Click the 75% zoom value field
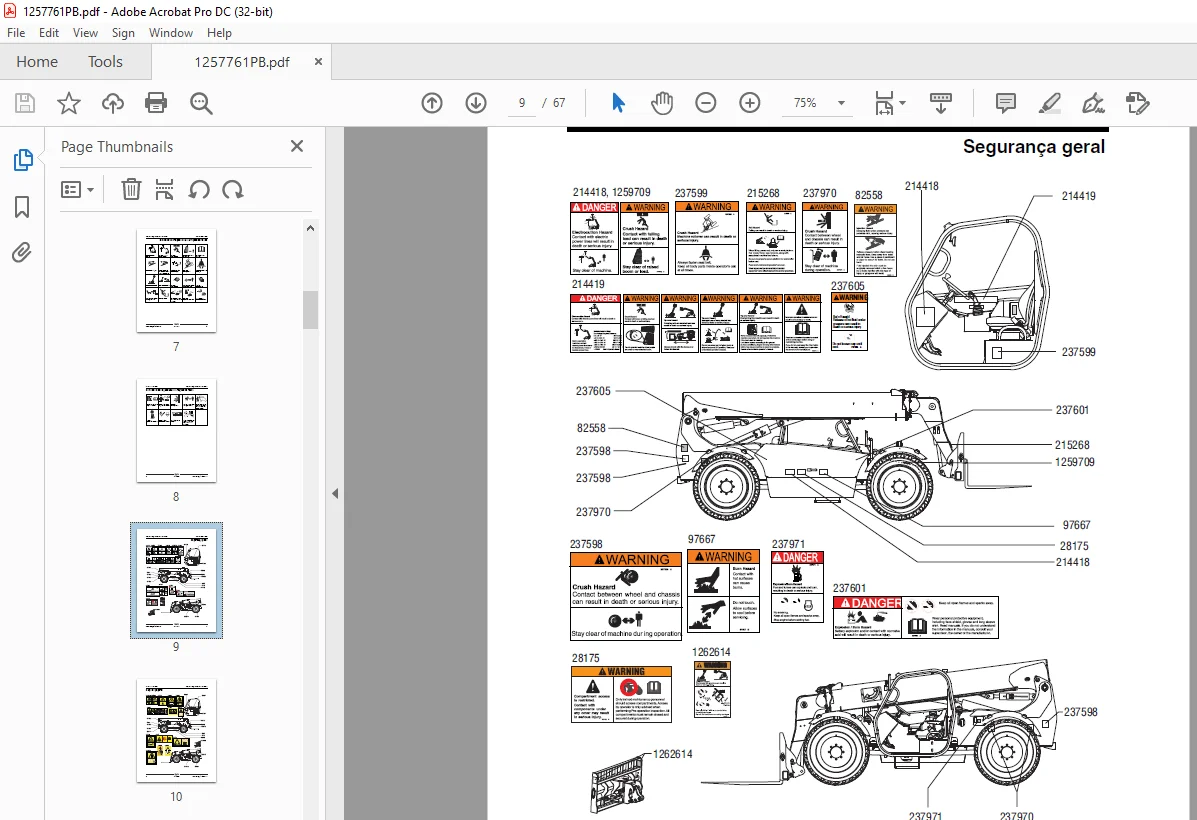This screenshot has height=820, width=1197. click(x=805, y=103)
